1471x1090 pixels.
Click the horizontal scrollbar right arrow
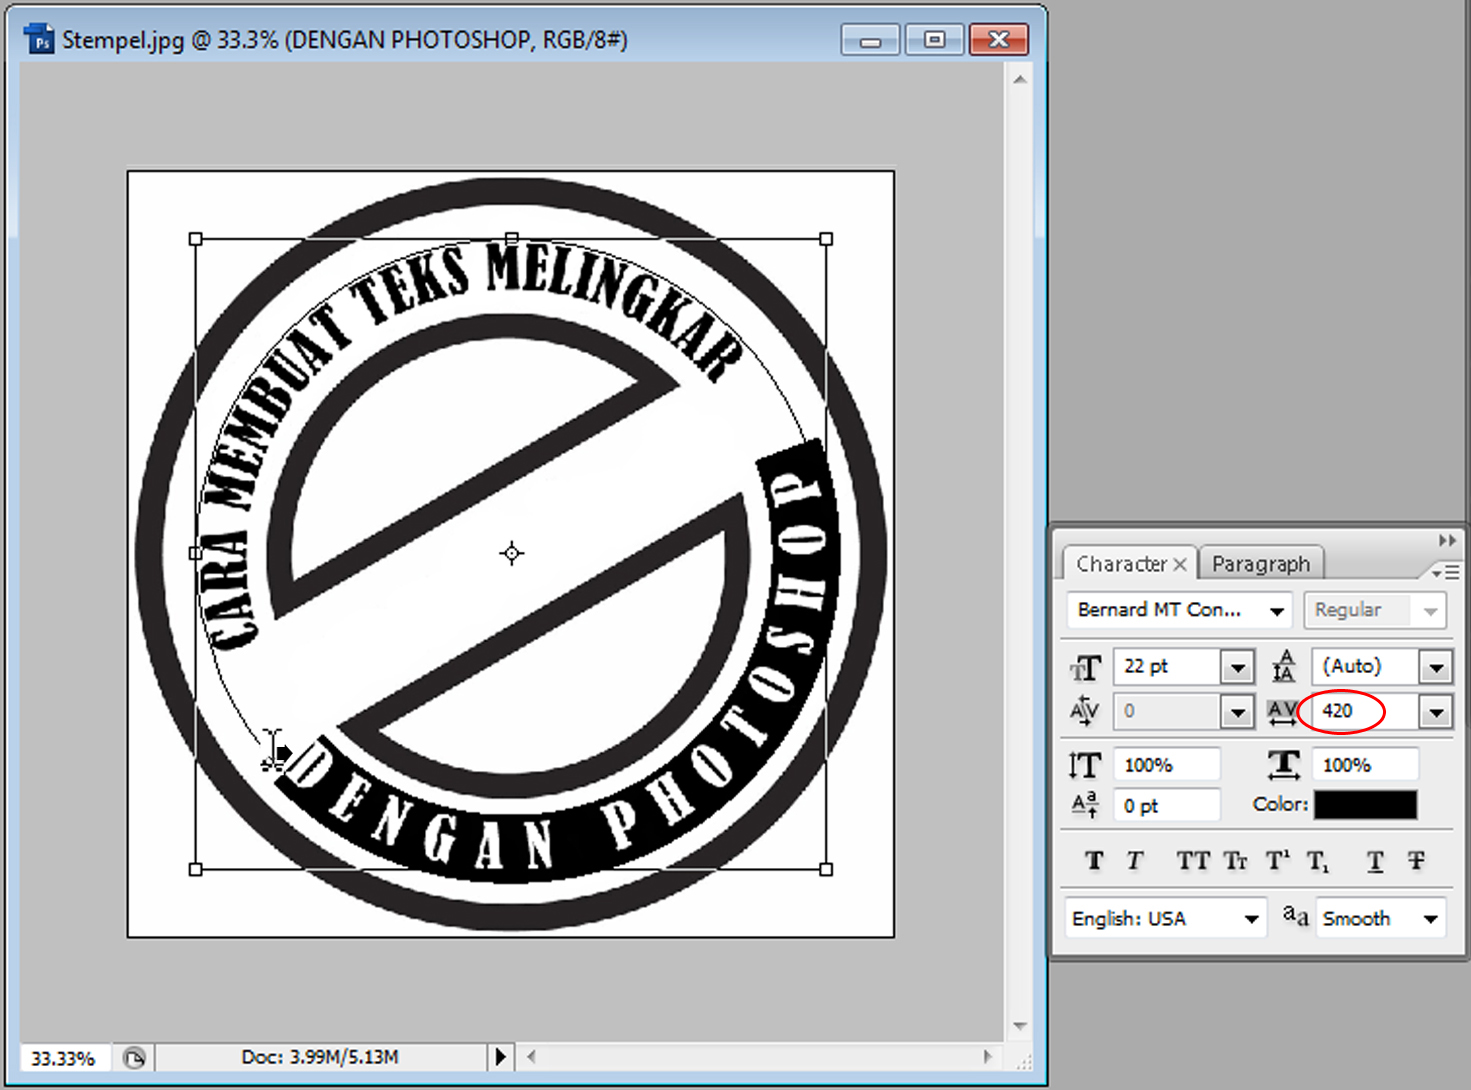(x=987, y=1056)
